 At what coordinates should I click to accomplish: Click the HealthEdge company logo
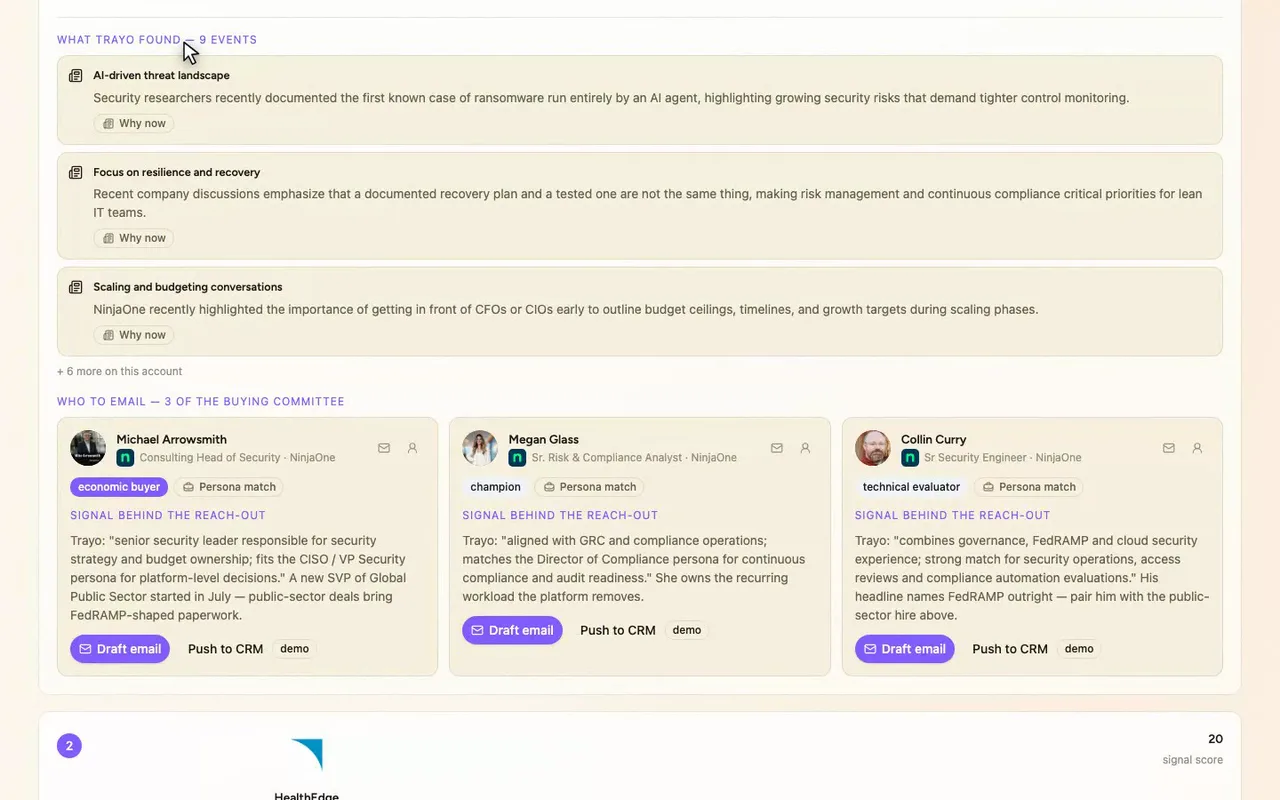(307, 754)
